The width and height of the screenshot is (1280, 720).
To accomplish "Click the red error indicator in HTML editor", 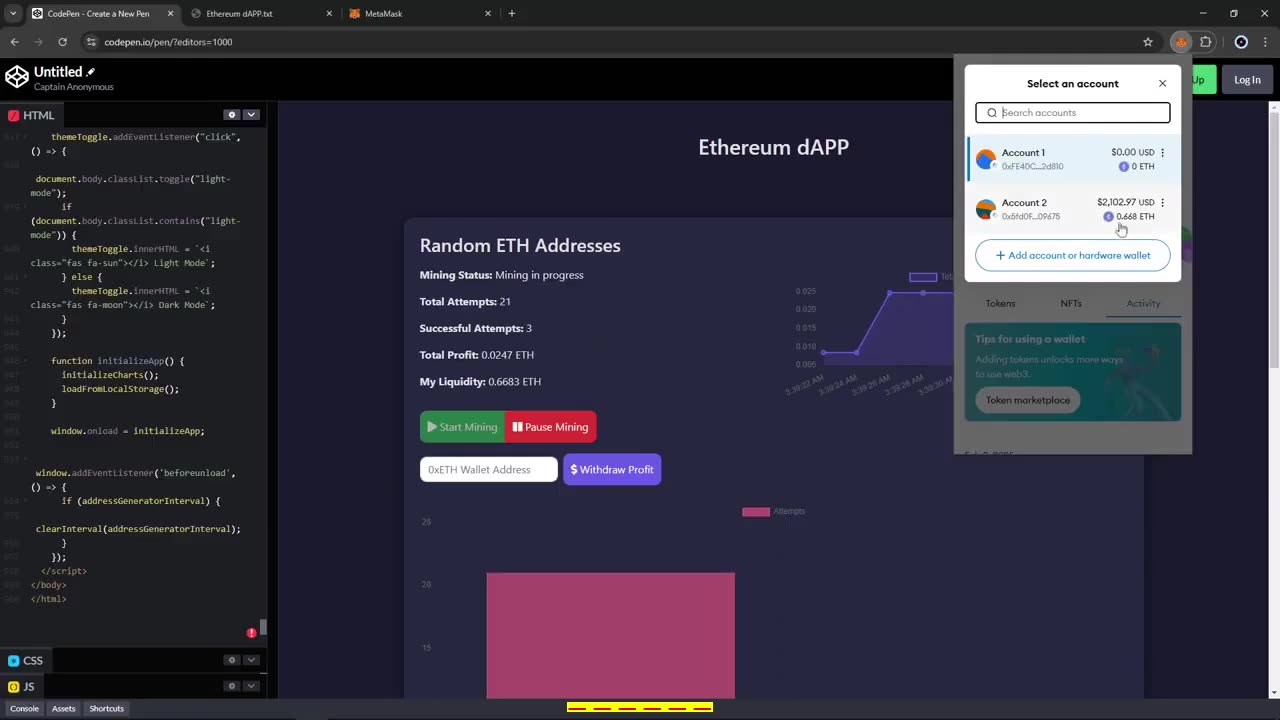I will point(251,633).
